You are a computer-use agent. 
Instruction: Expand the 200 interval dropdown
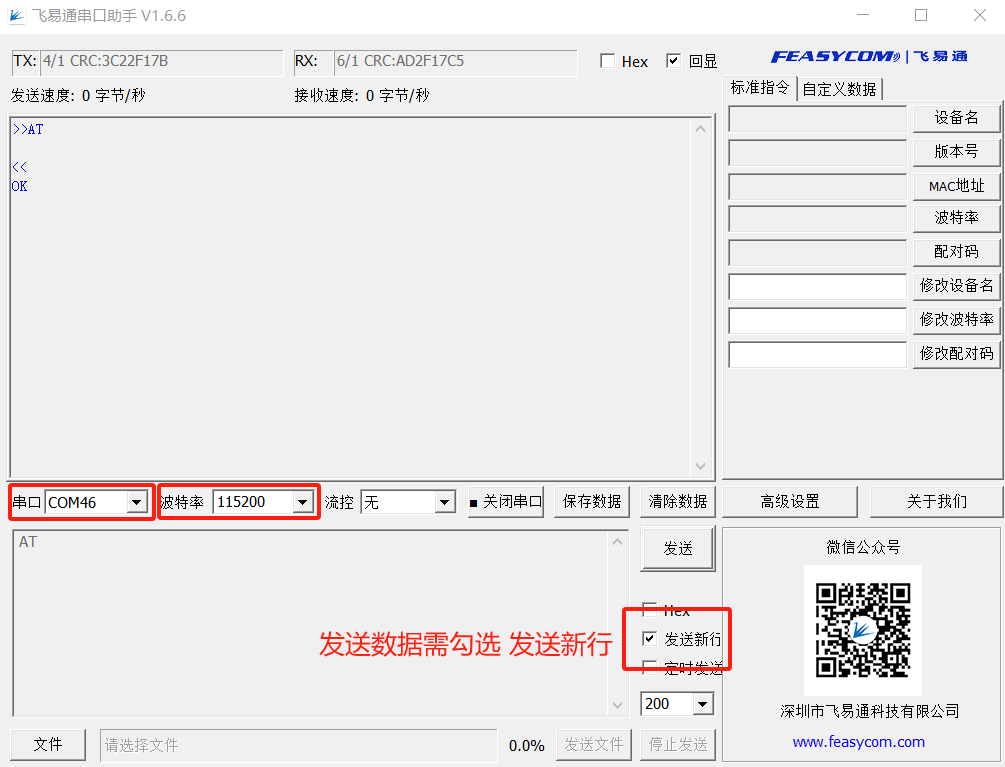point(702,704)
